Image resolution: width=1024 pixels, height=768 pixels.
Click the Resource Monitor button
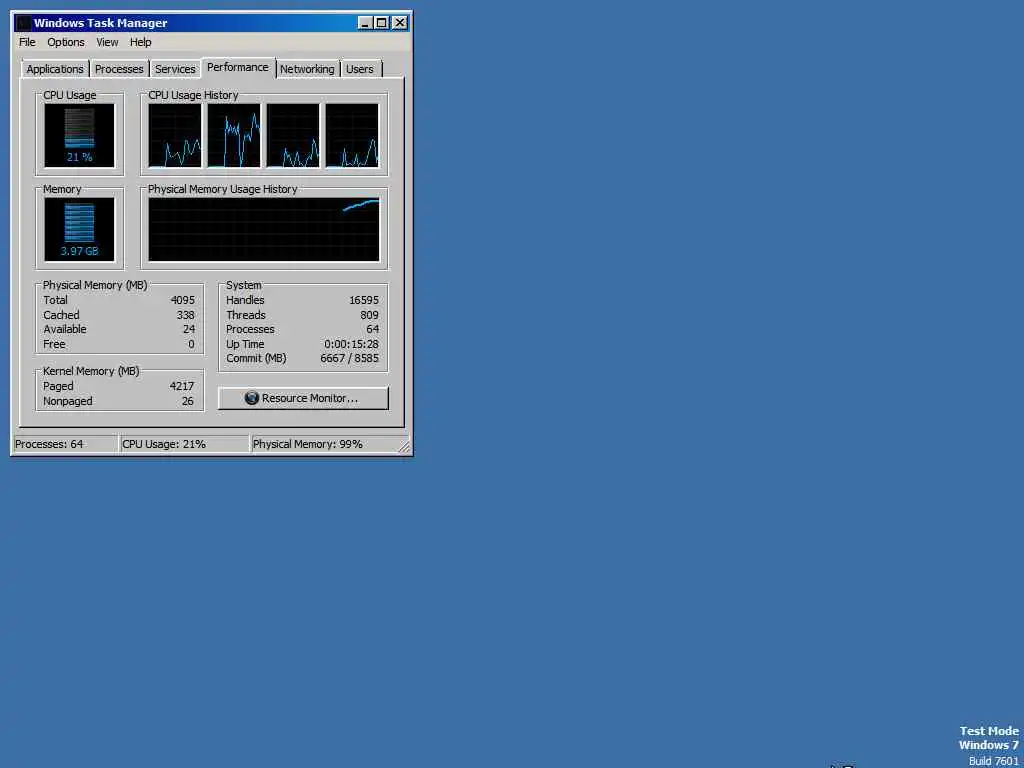304,398
